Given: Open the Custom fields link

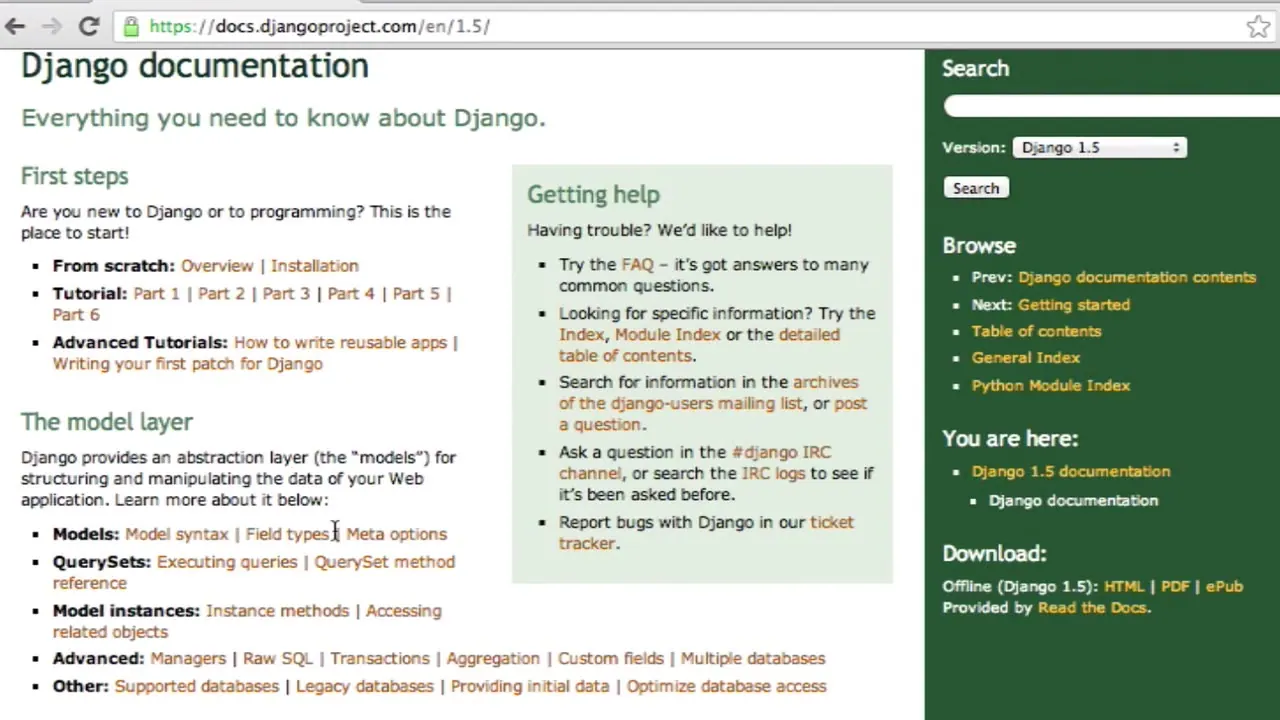Looking at the screenshot, I should coord(611,659).
